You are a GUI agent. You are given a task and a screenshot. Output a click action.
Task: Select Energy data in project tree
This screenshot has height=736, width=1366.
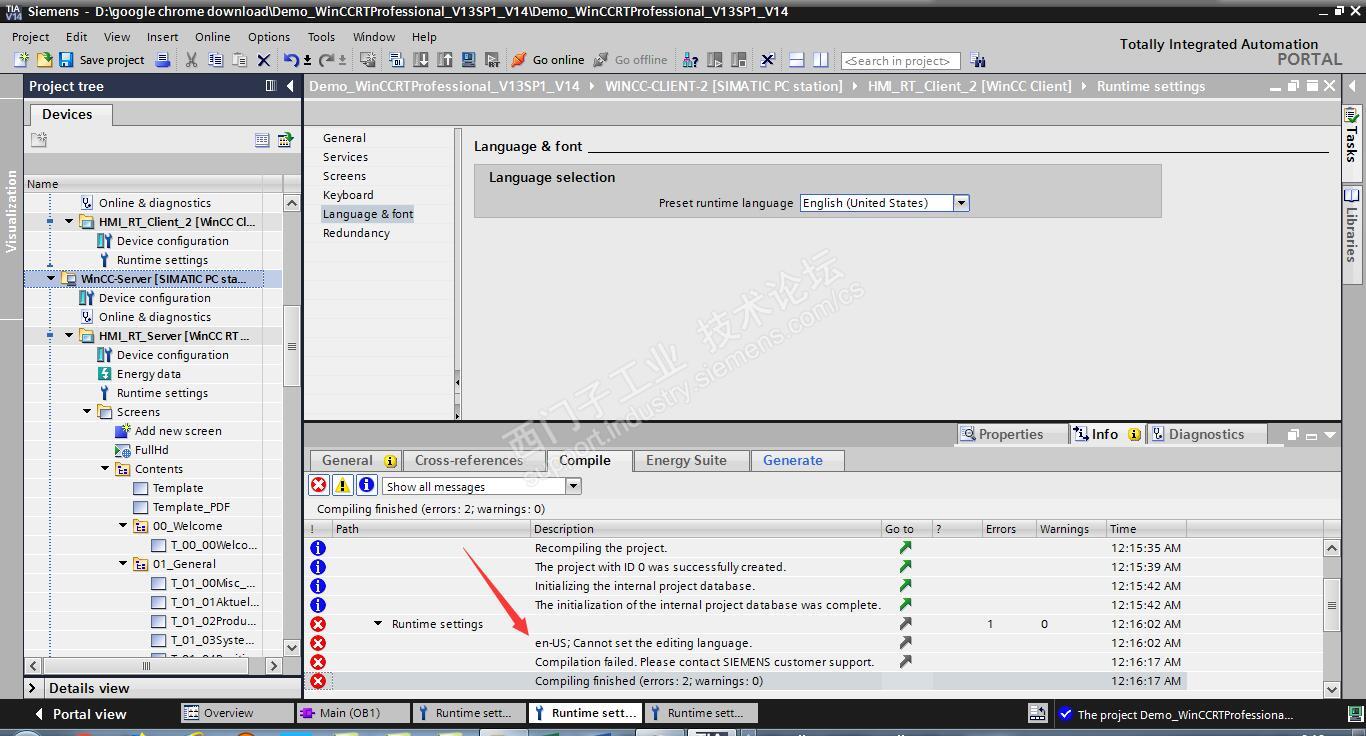[x=148, y=374]
